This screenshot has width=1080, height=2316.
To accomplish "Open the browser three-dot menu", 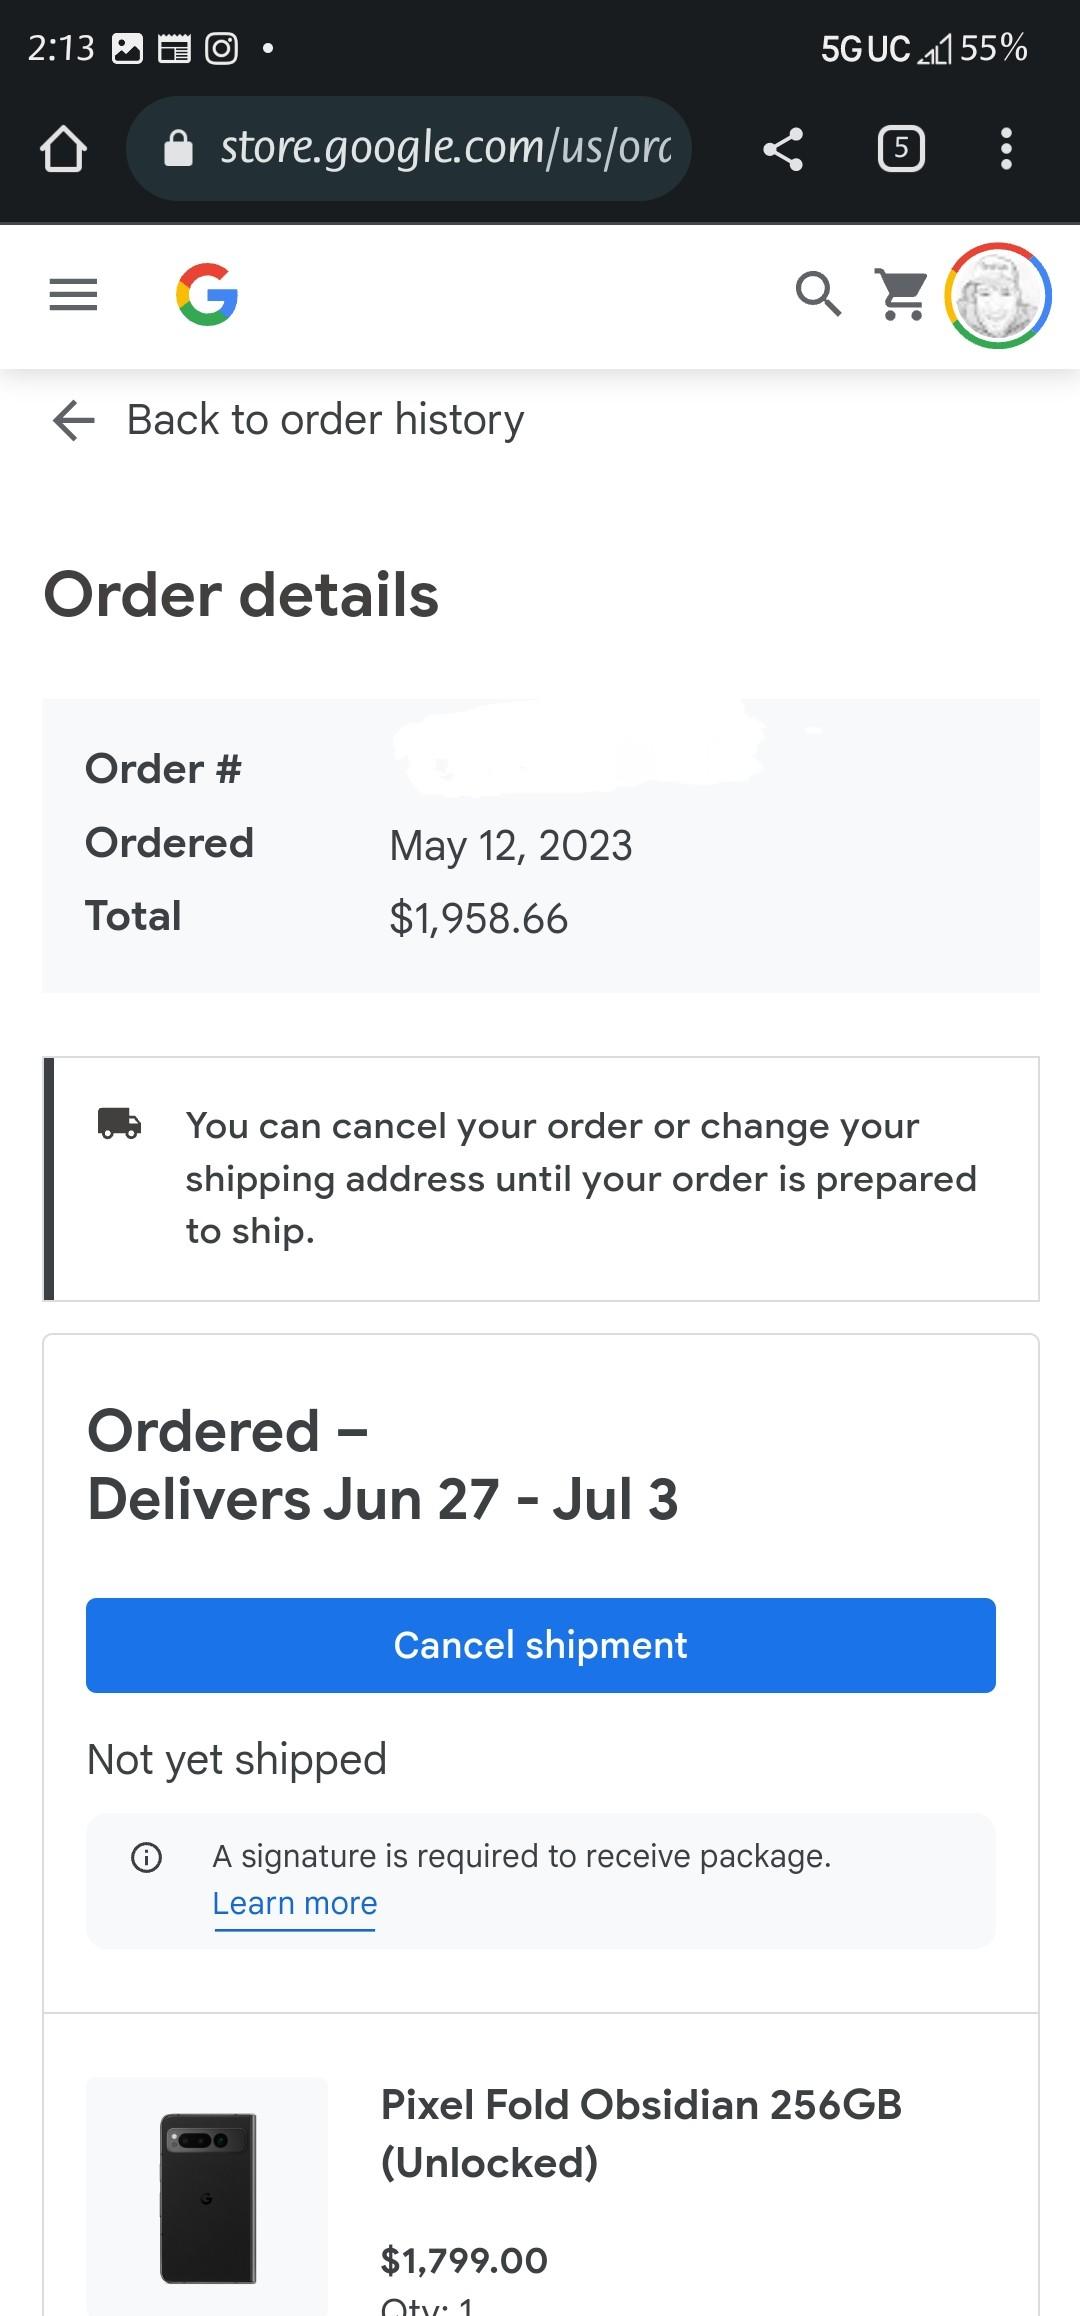I will tap(1006, 149).
